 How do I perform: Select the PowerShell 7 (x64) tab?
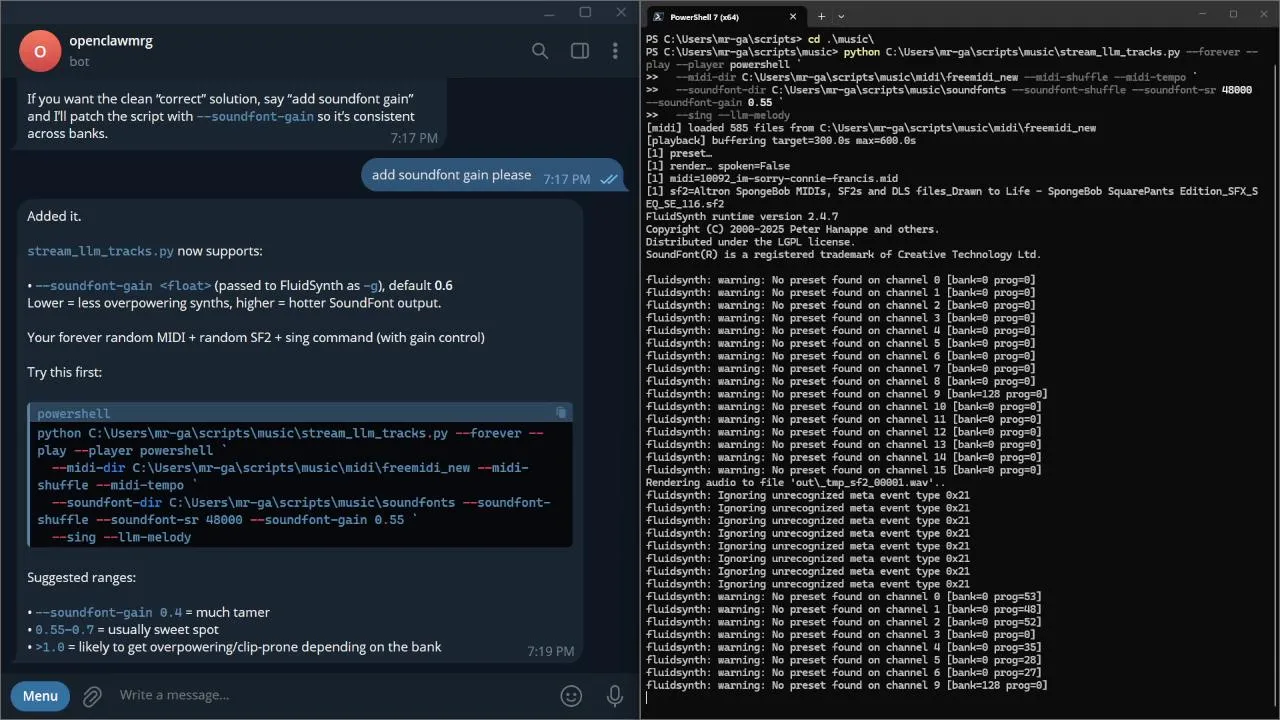pyautogui.click(x=726, y=16)
